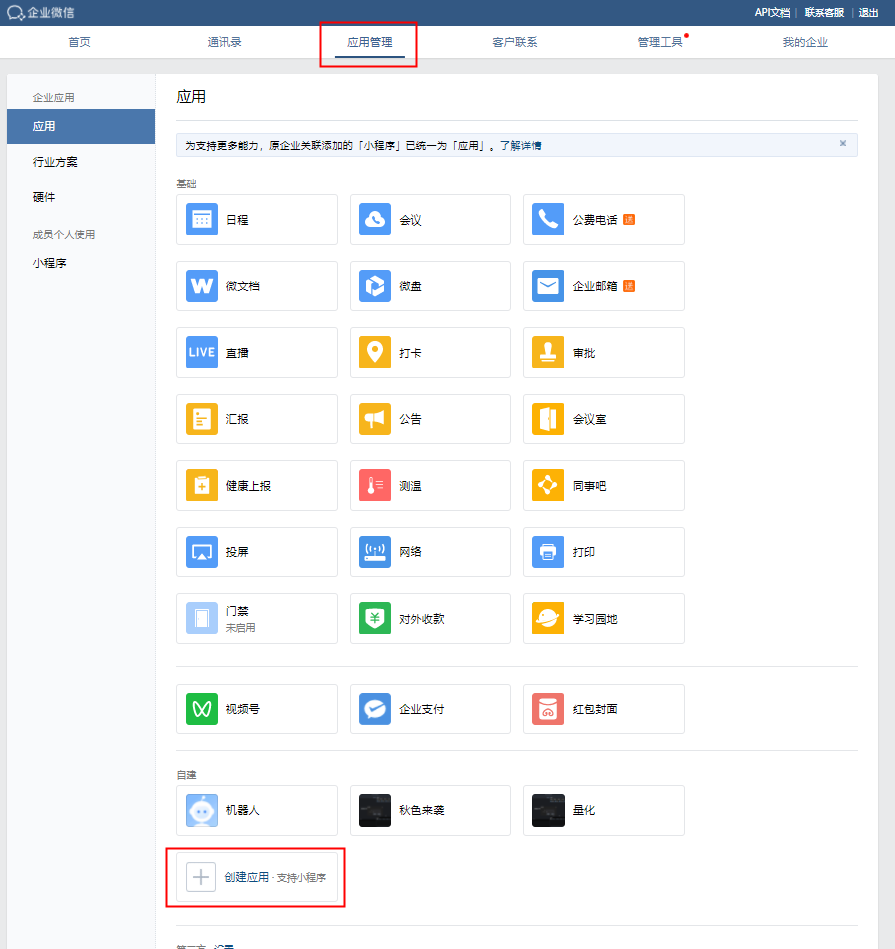This screenshot has height=949, width=895.
Task: Open the 测温 thermometer app icon
Action: click(375, 485)
